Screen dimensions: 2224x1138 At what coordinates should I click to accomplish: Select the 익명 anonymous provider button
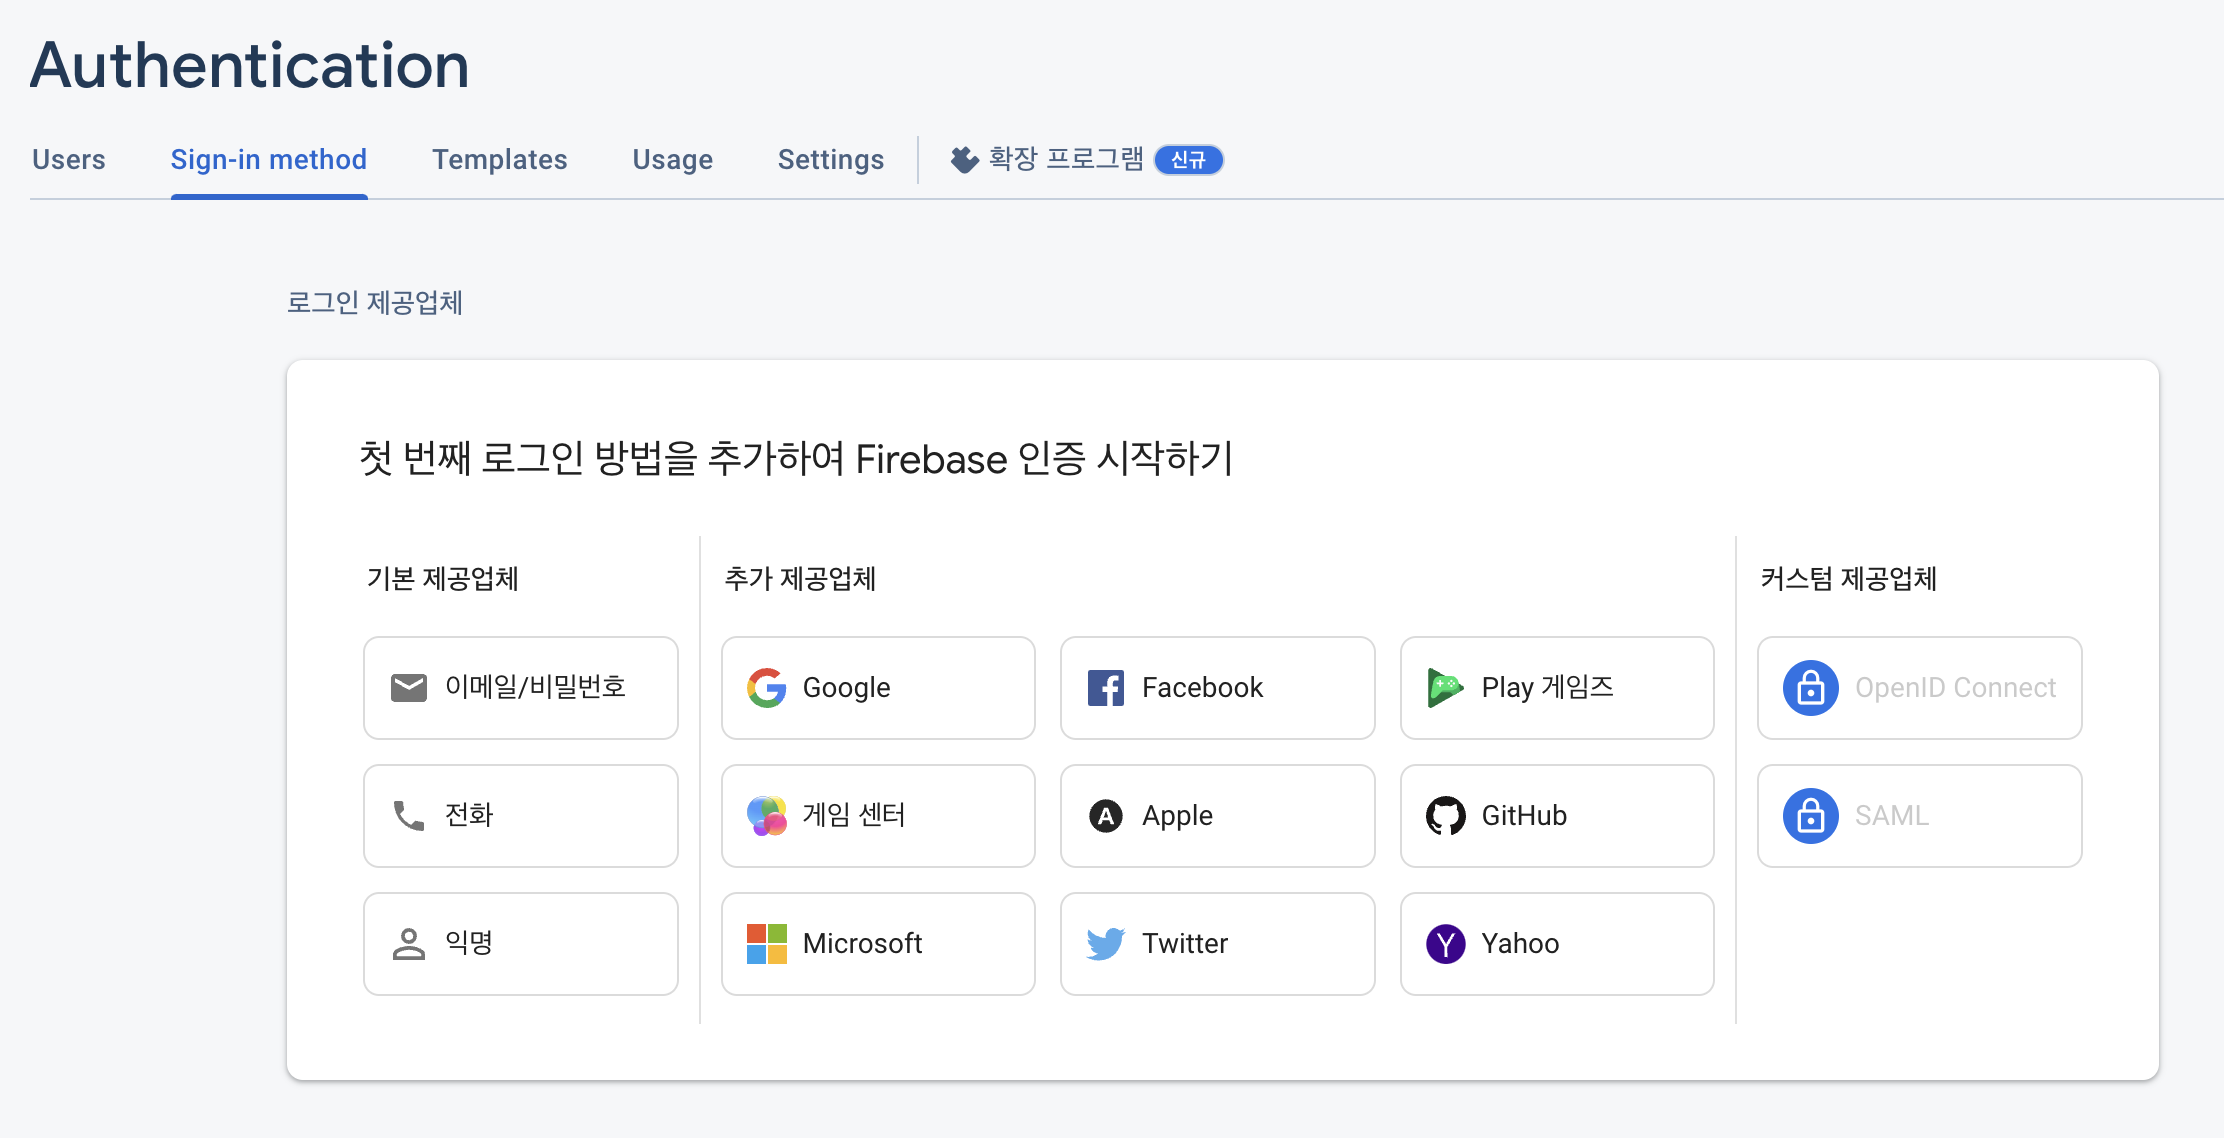(520, 944)
